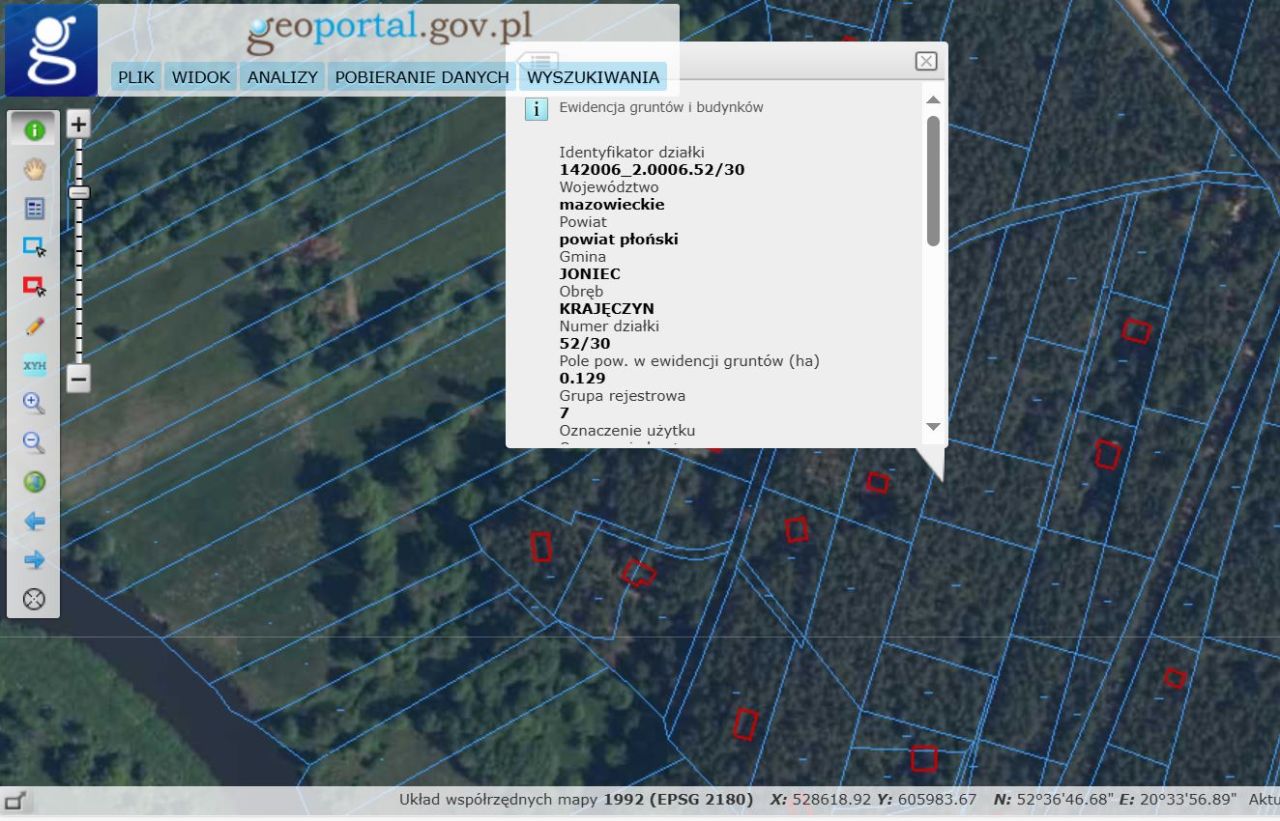Click the Y coordinate 605983.67
The height and width of the screenshot is (821, 1280).
tap(935, 799)
